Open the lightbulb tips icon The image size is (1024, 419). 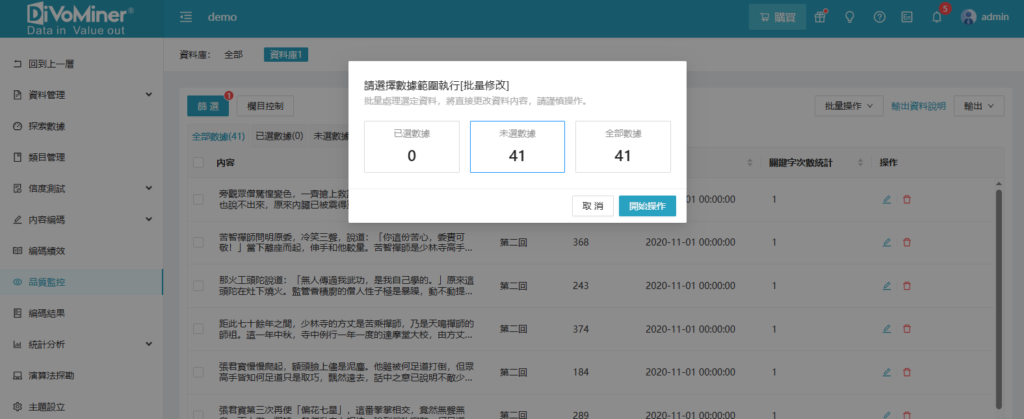coord(850,17)
